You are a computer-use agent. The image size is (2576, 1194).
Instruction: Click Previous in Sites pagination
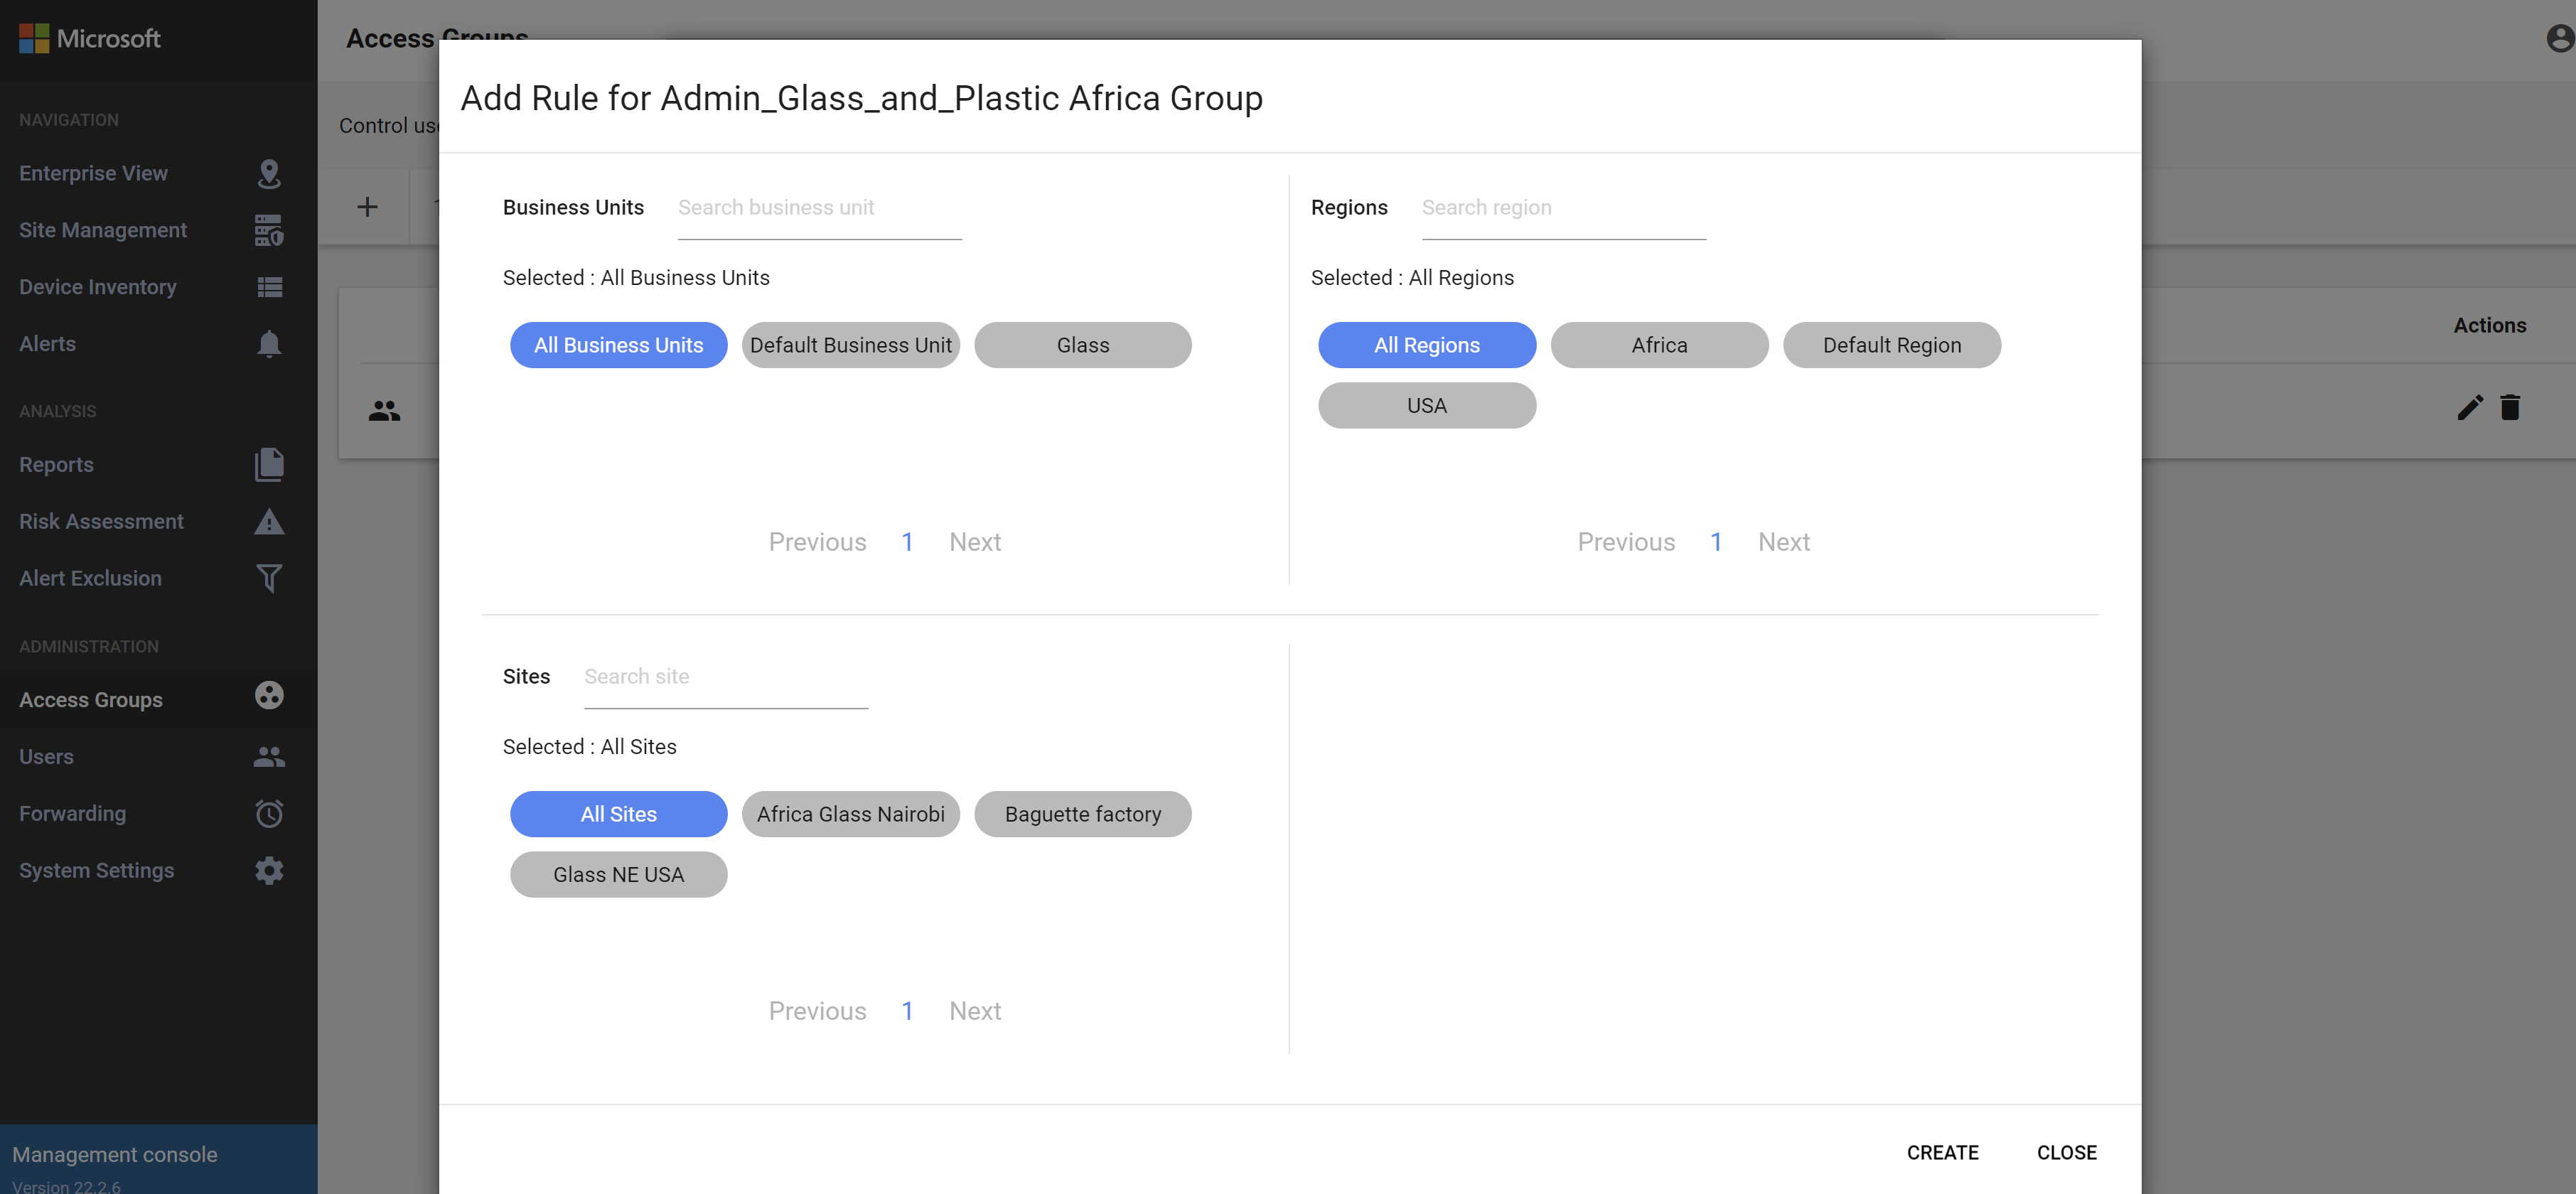point(817,1011)
